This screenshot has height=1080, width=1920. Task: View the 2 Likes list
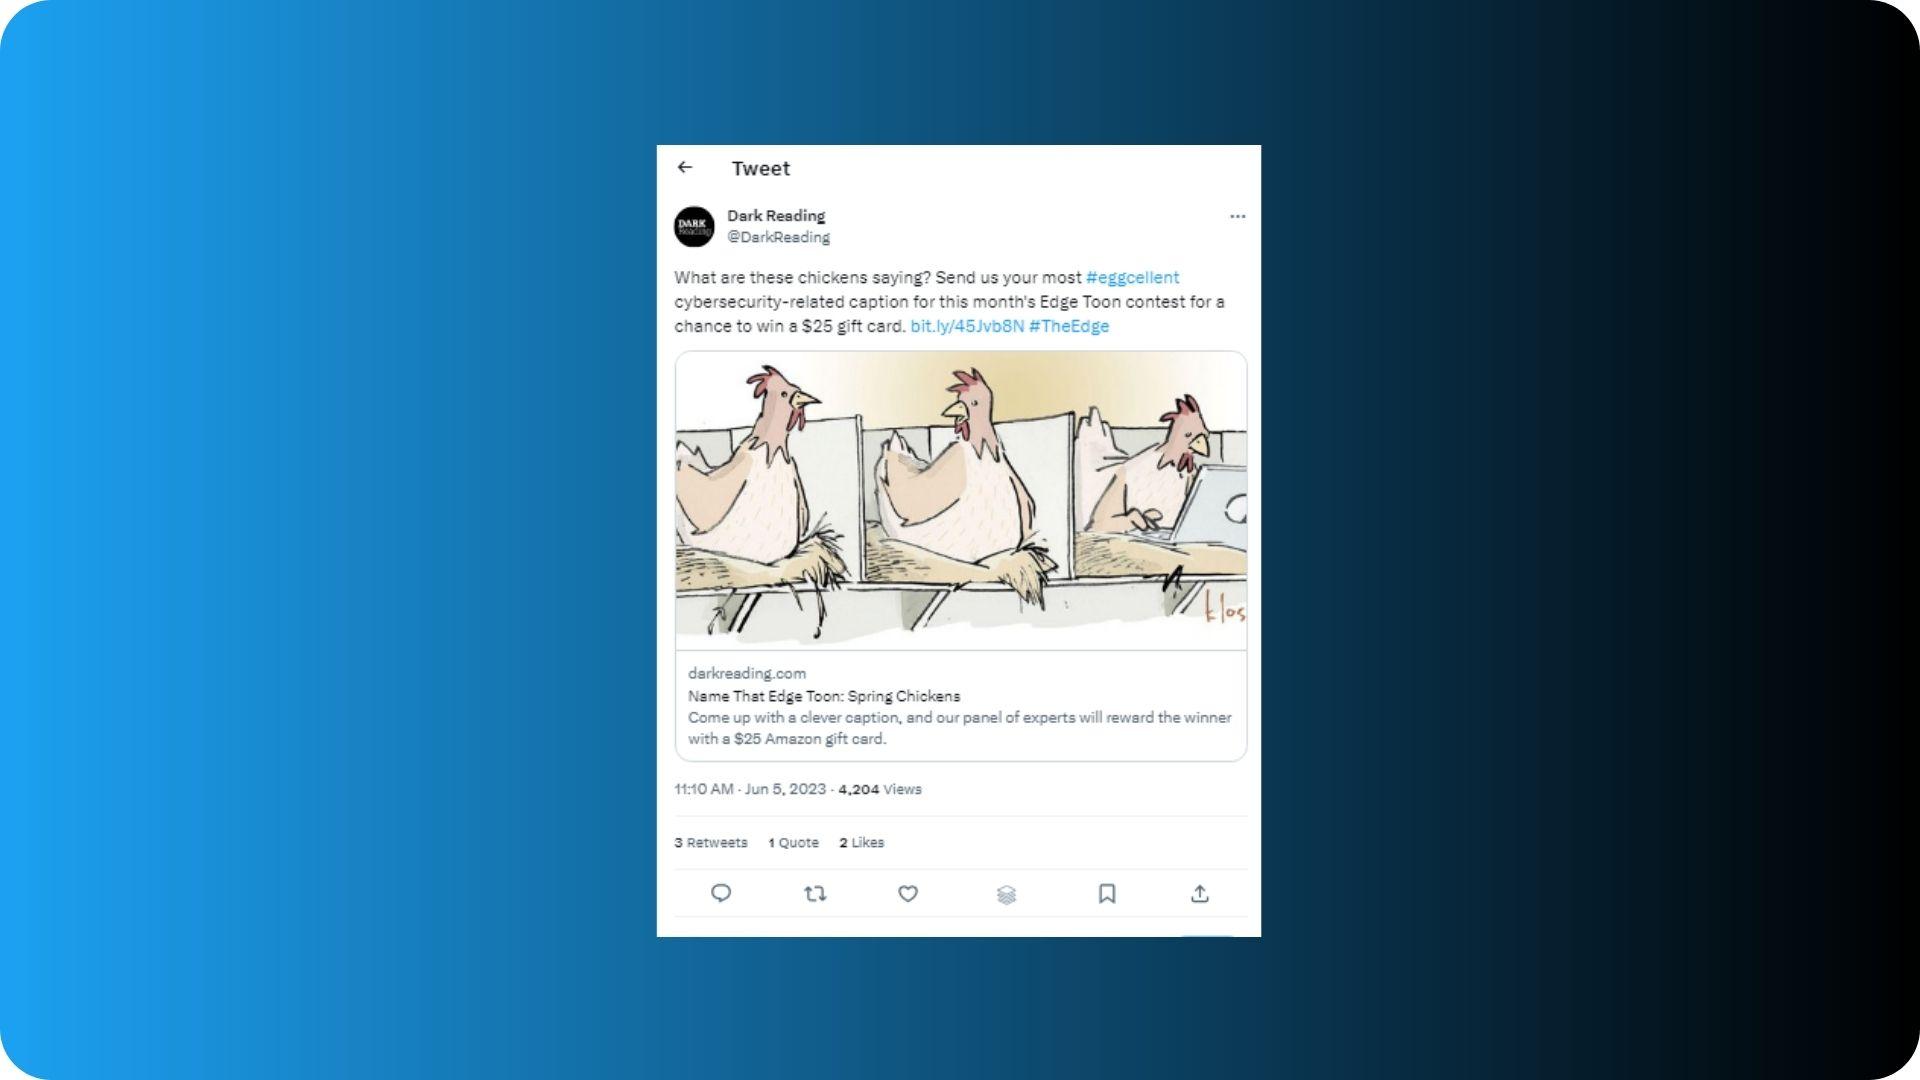pyautogui.click(x=862, y=843)
